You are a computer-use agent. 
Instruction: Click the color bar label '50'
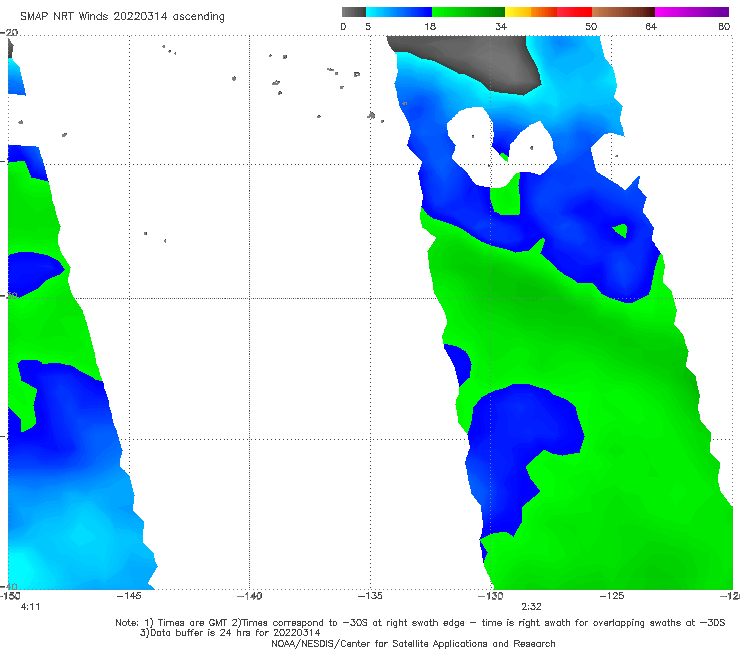[x=591, y=26]
